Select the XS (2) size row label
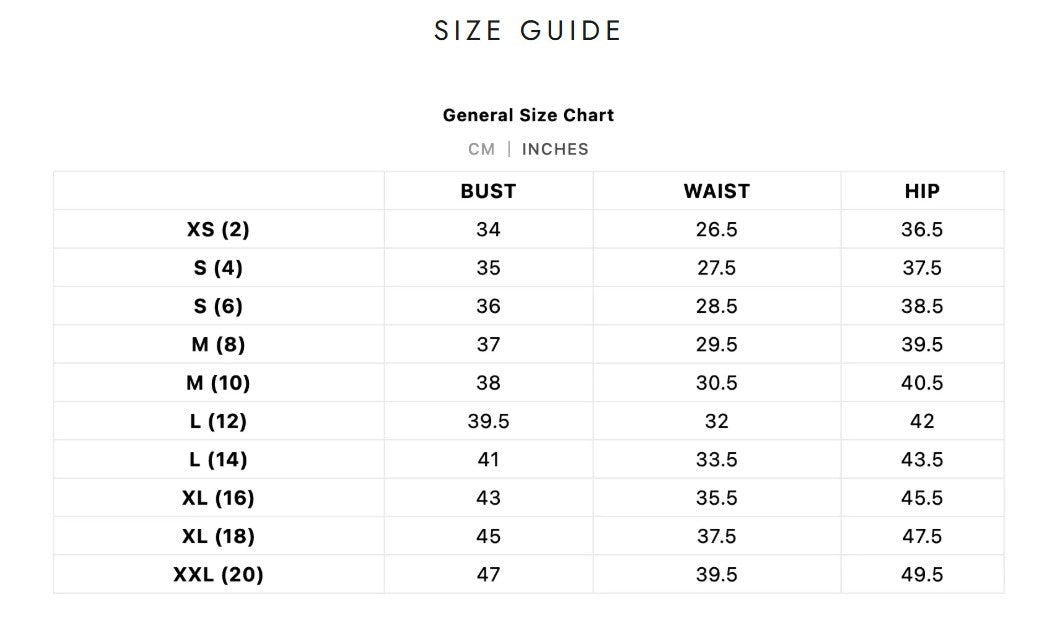 218,229
